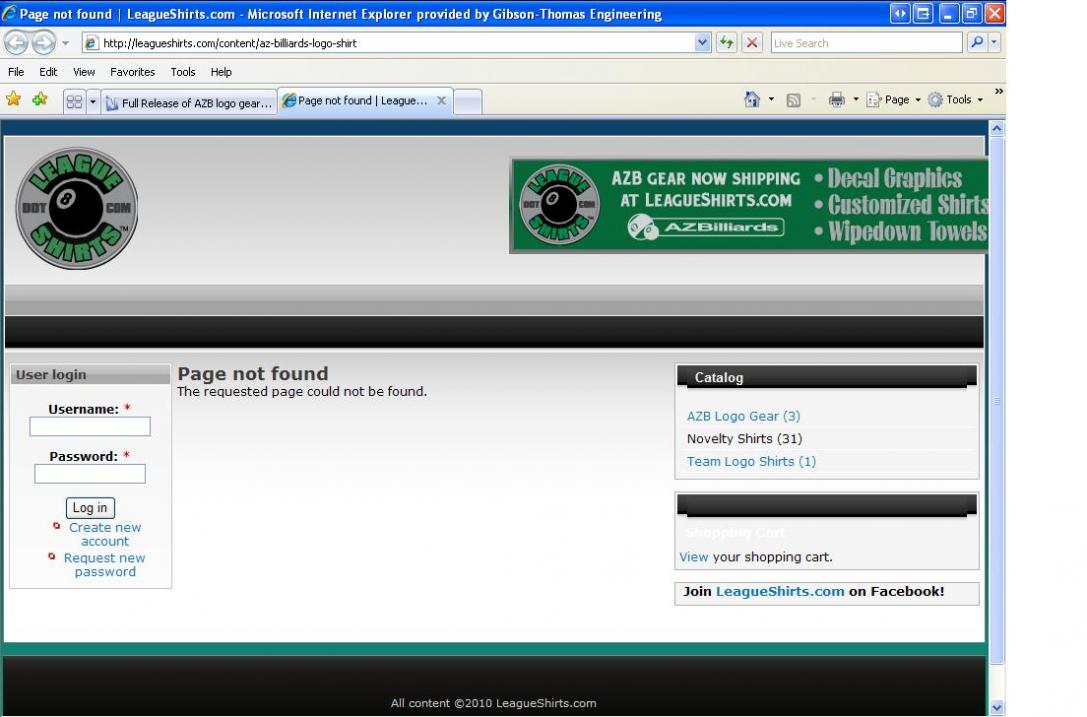Click the page icon in address bar
This screenshot has width=1087, height=717.
click(91, 43)
